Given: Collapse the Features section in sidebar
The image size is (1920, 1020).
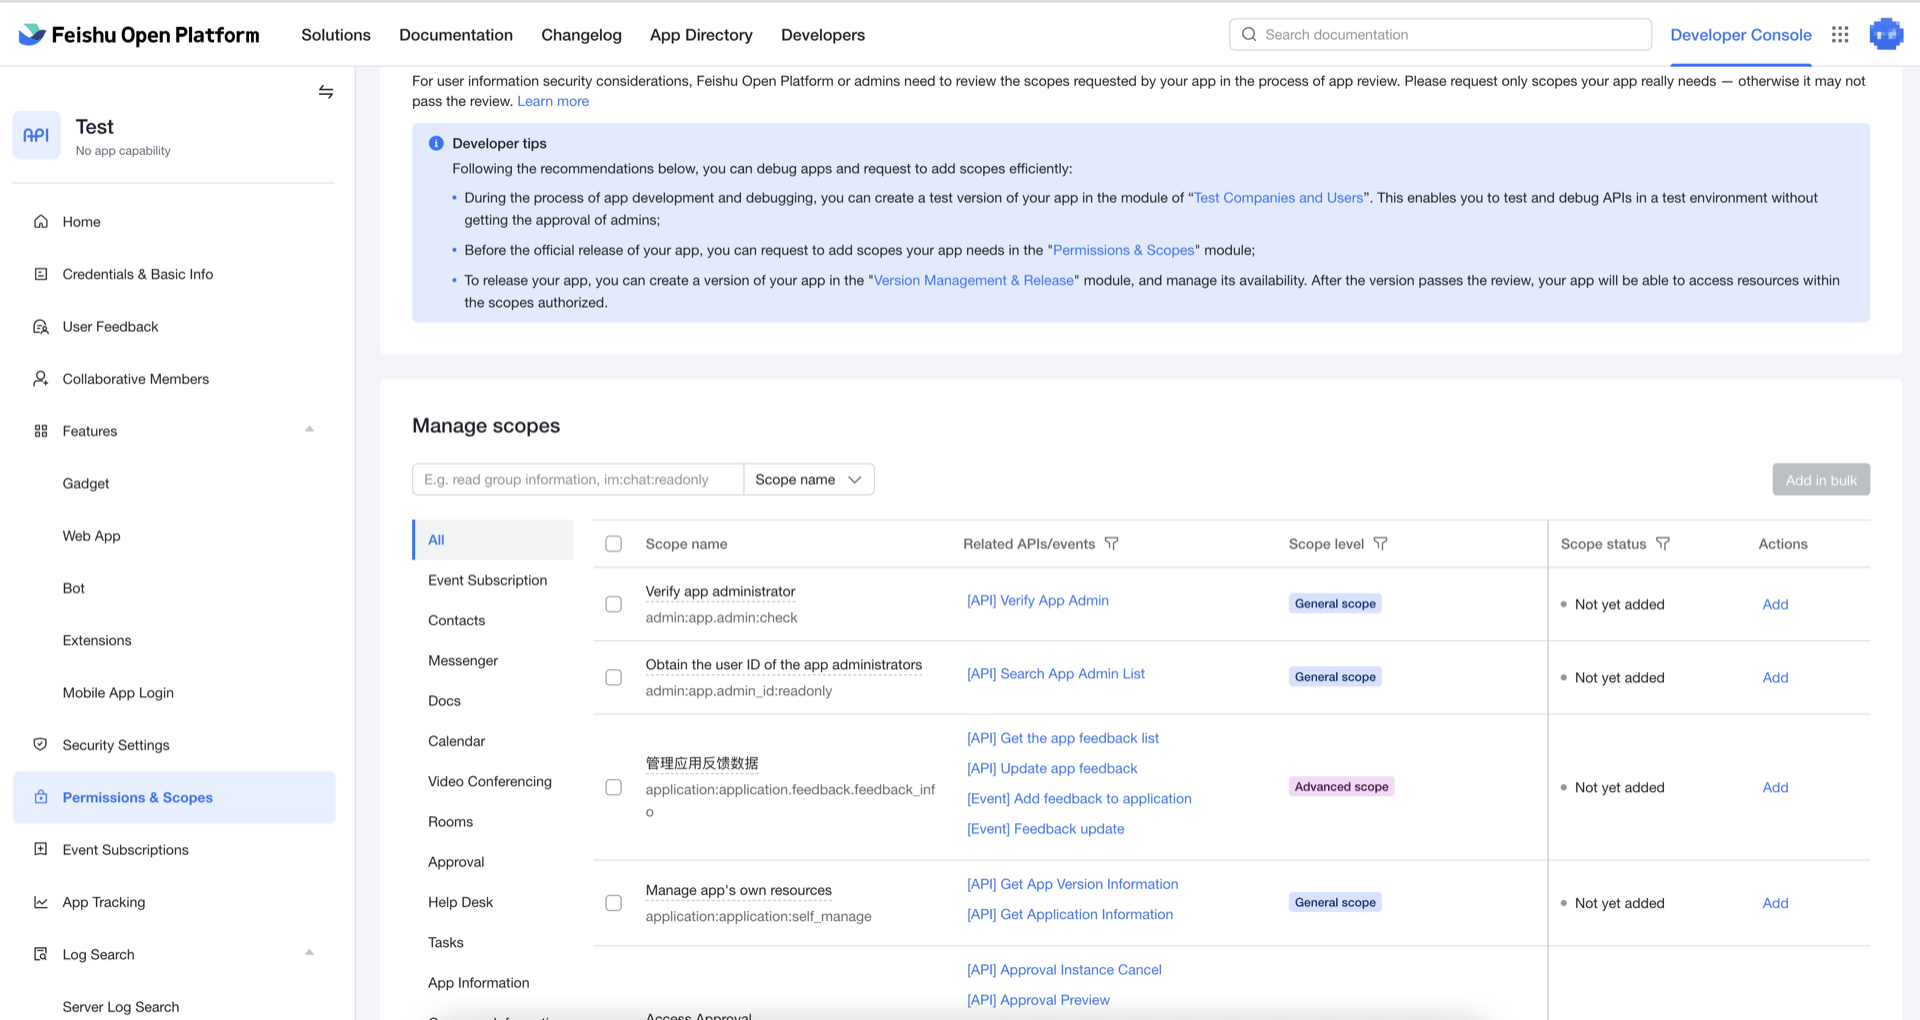Looking at the screenshot, I should pos(309,430).
